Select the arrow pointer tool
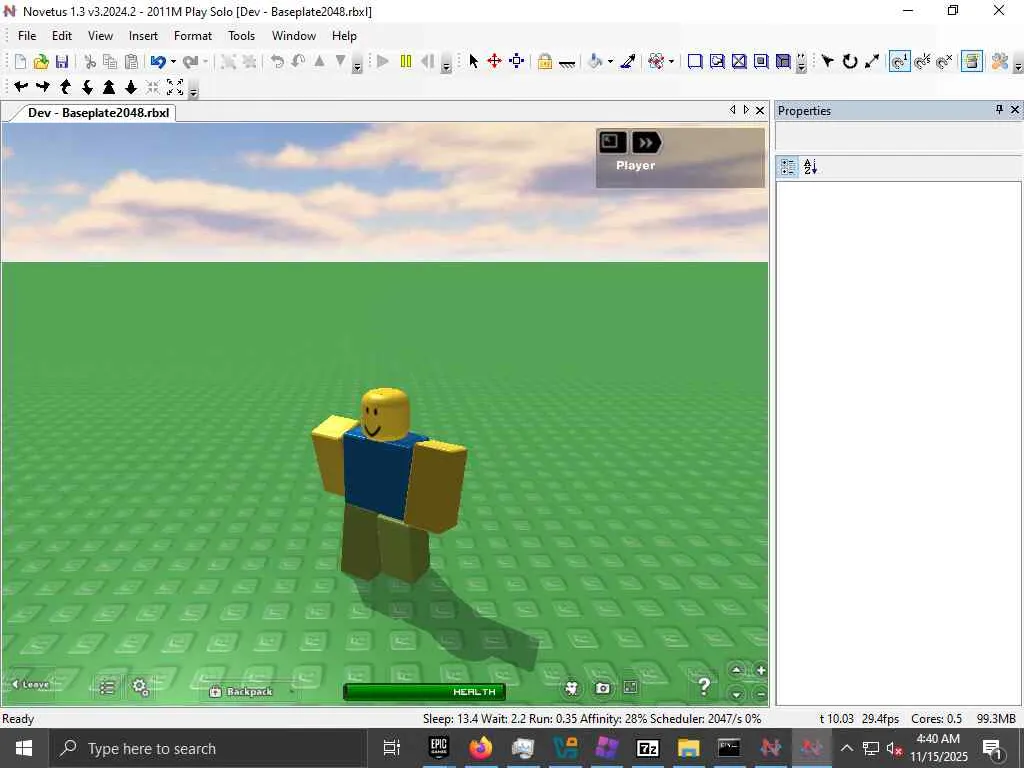The height and width of the screenshot is (768, 1024). pyautogui.click(x=473, y=61)
